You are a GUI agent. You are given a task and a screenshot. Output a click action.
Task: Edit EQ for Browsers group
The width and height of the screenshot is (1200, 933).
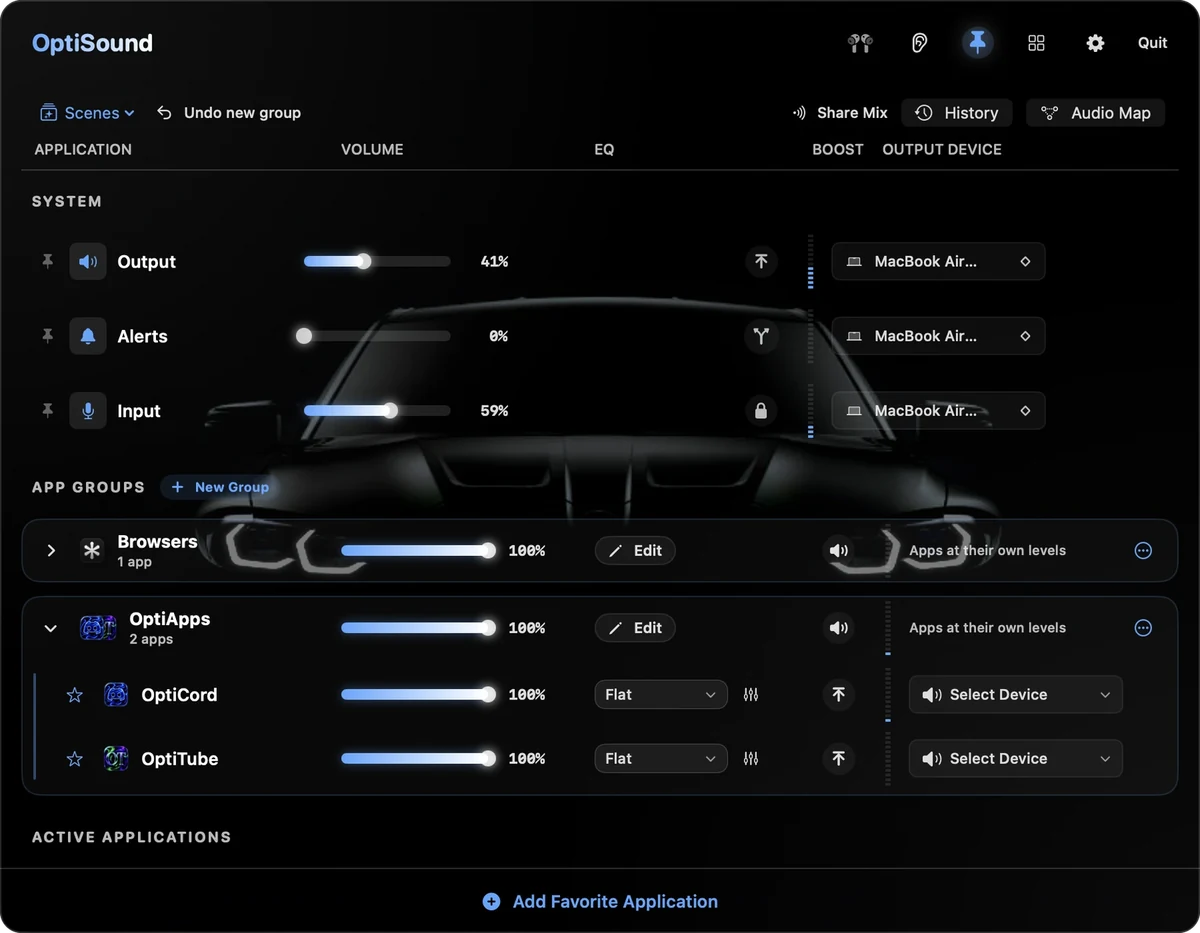[x=635, y=550]
